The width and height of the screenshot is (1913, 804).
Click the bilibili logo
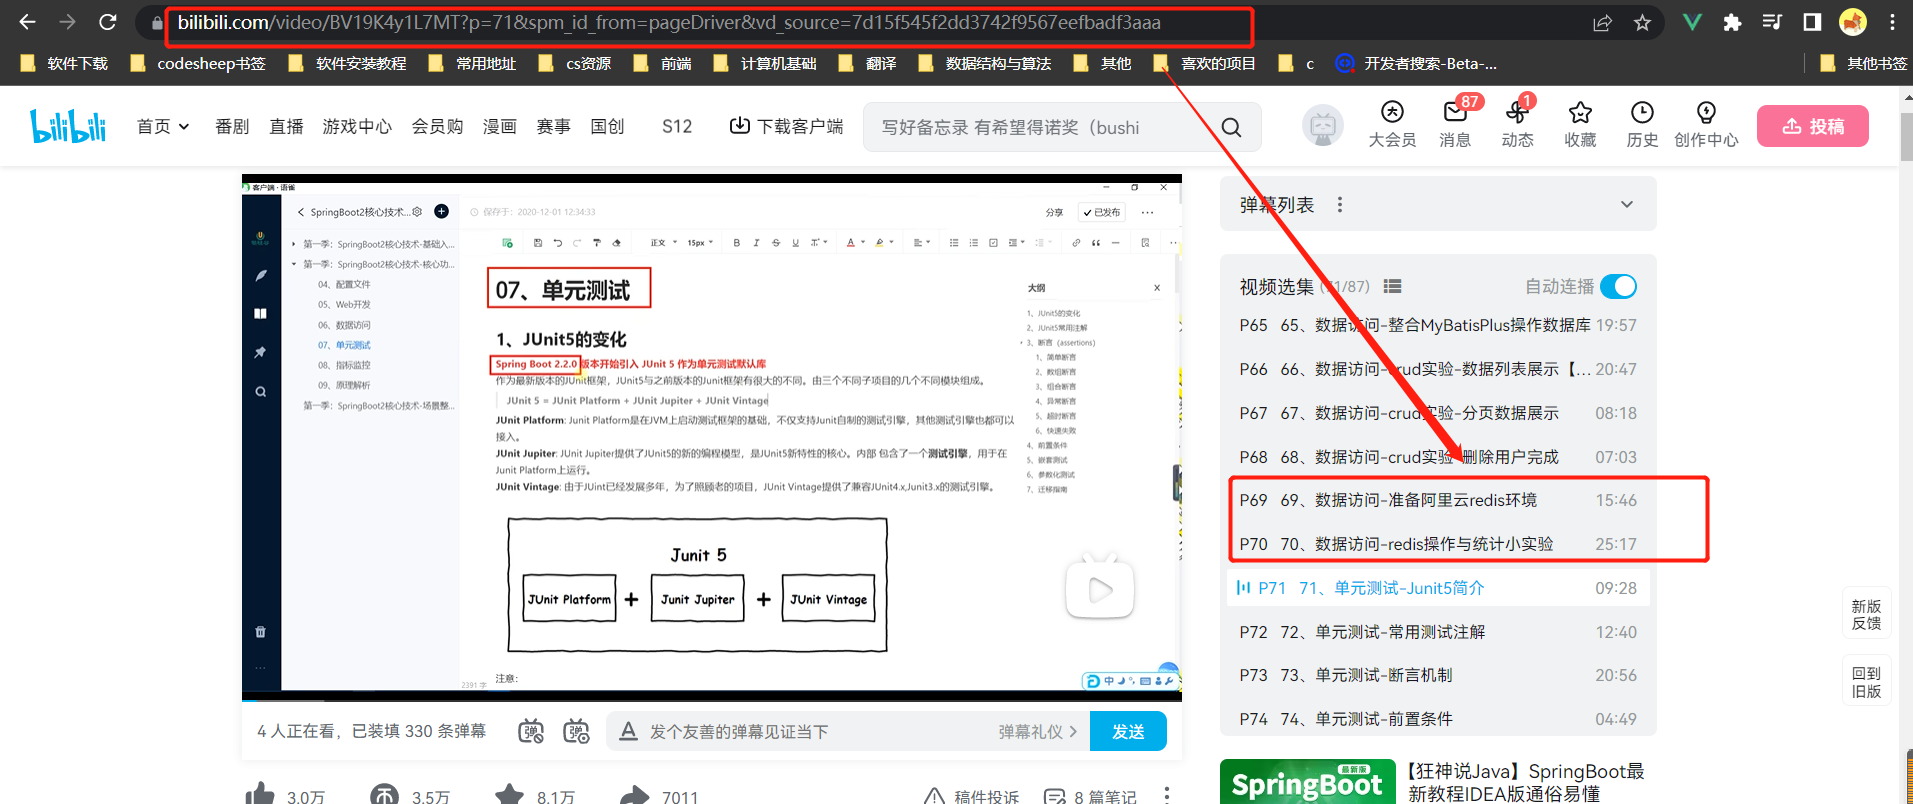click(x=68, y=126)
